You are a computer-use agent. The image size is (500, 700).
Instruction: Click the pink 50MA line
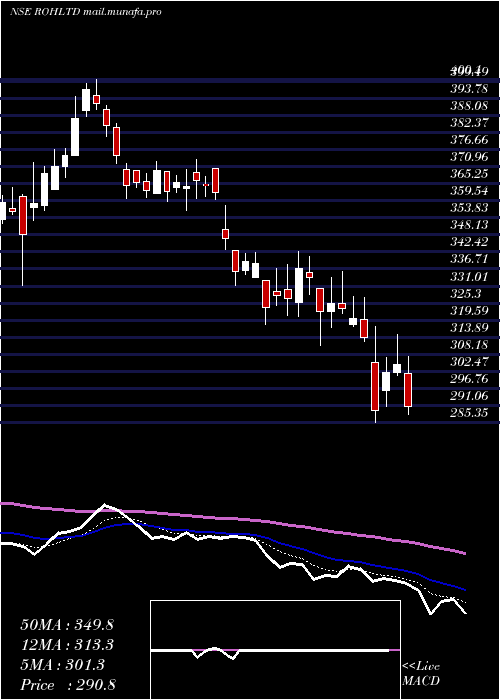(232, 518)
